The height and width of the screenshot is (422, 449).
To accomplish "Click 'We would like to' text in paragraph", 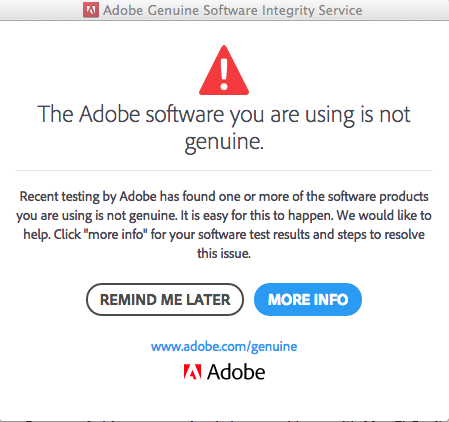I will pos(384,215).
